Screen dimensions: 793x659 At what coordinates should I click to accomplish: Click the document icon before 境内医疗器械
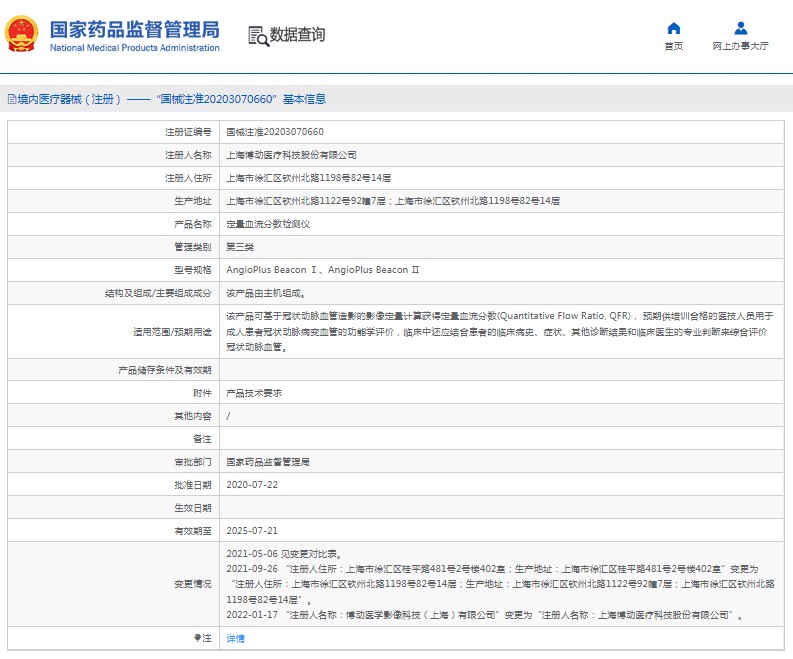coord(12,99)
